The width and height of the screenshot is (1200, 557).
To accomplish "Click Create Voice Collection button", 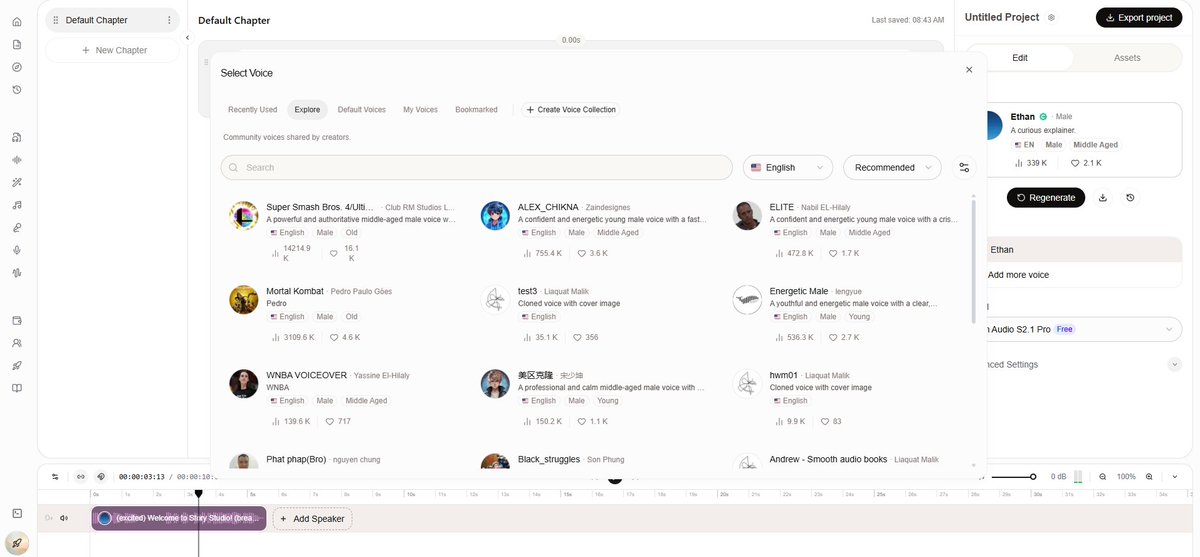I will coord(571,110).
